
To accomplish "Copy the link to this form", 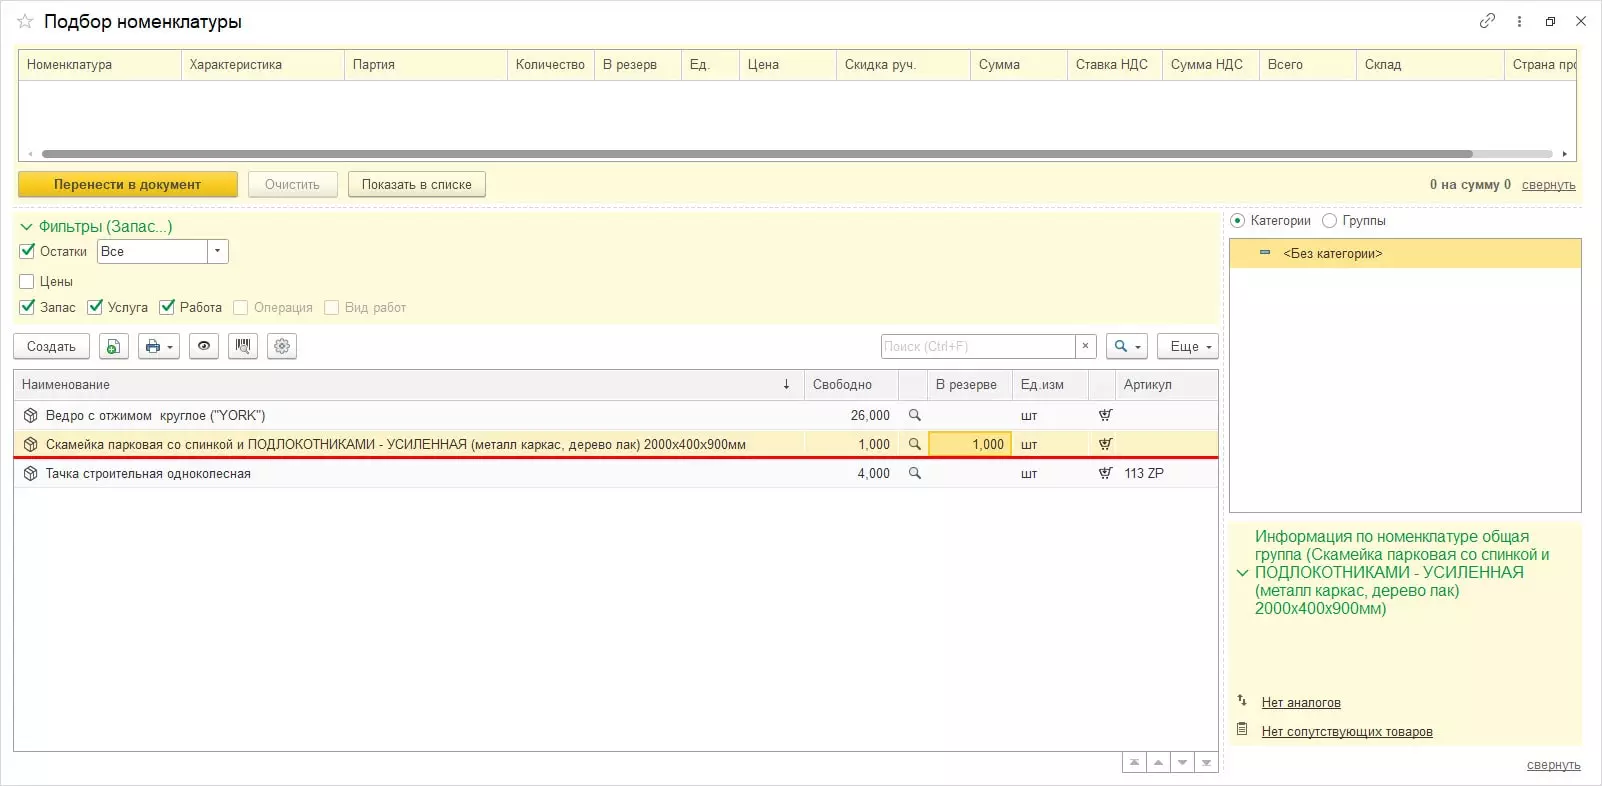I will point(1488,21).
